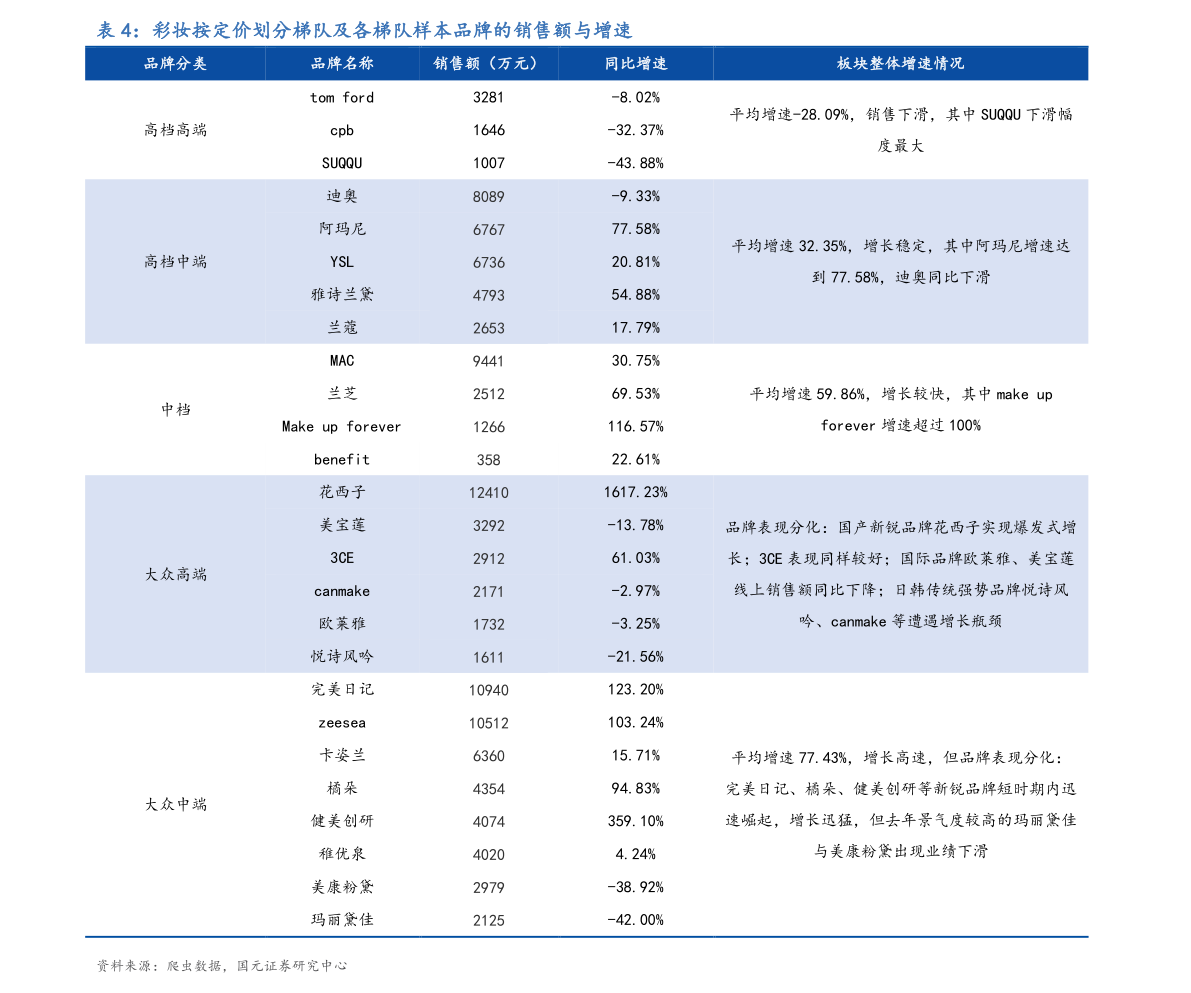Click the 兰蔻 brand cell

click(x=342, y=327)
